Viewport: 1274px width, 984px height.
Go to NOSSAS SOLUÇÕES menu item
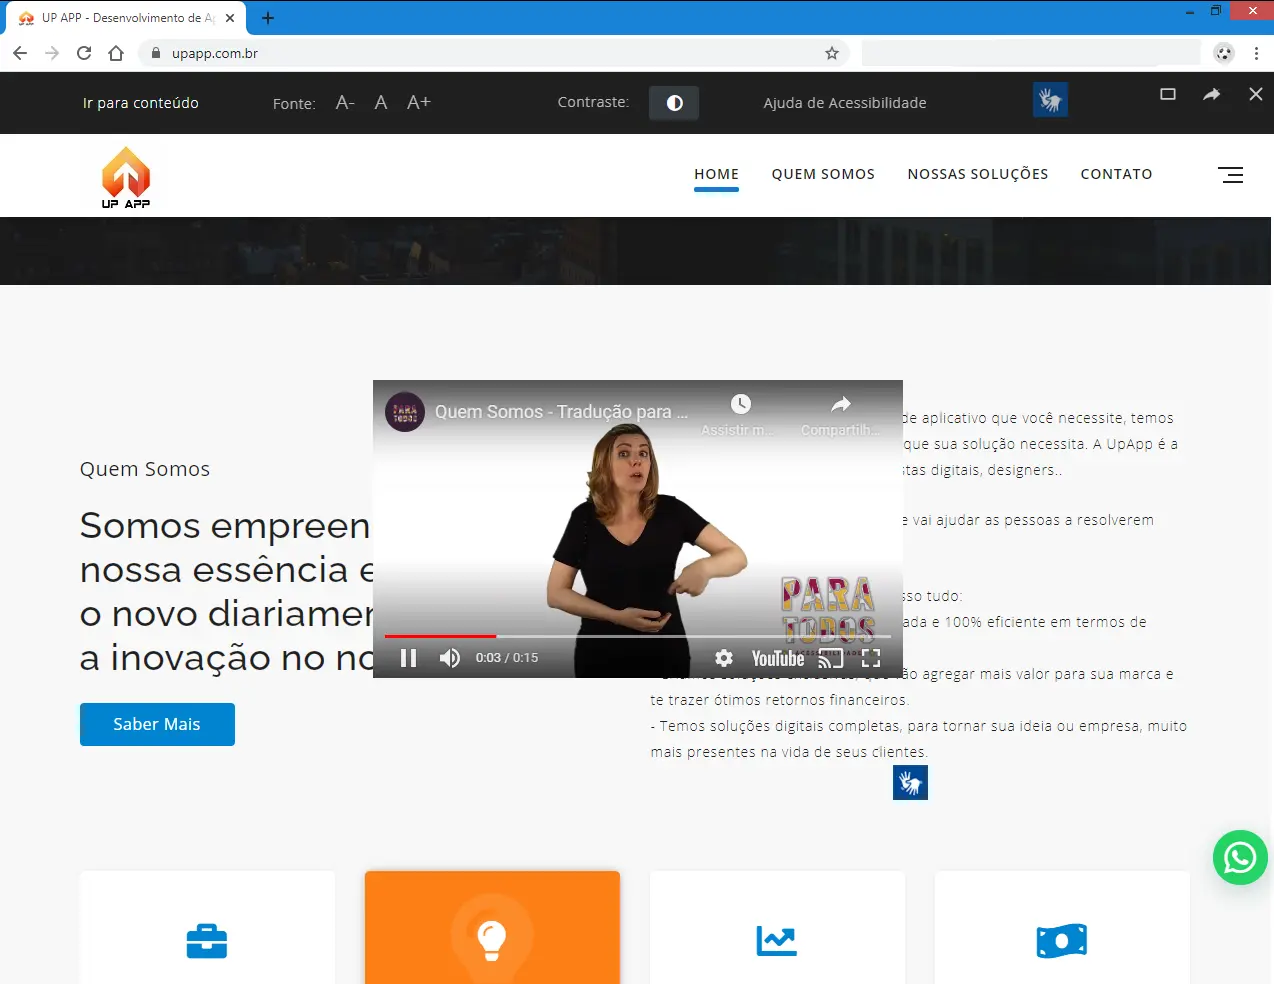[x=977, y=174]
